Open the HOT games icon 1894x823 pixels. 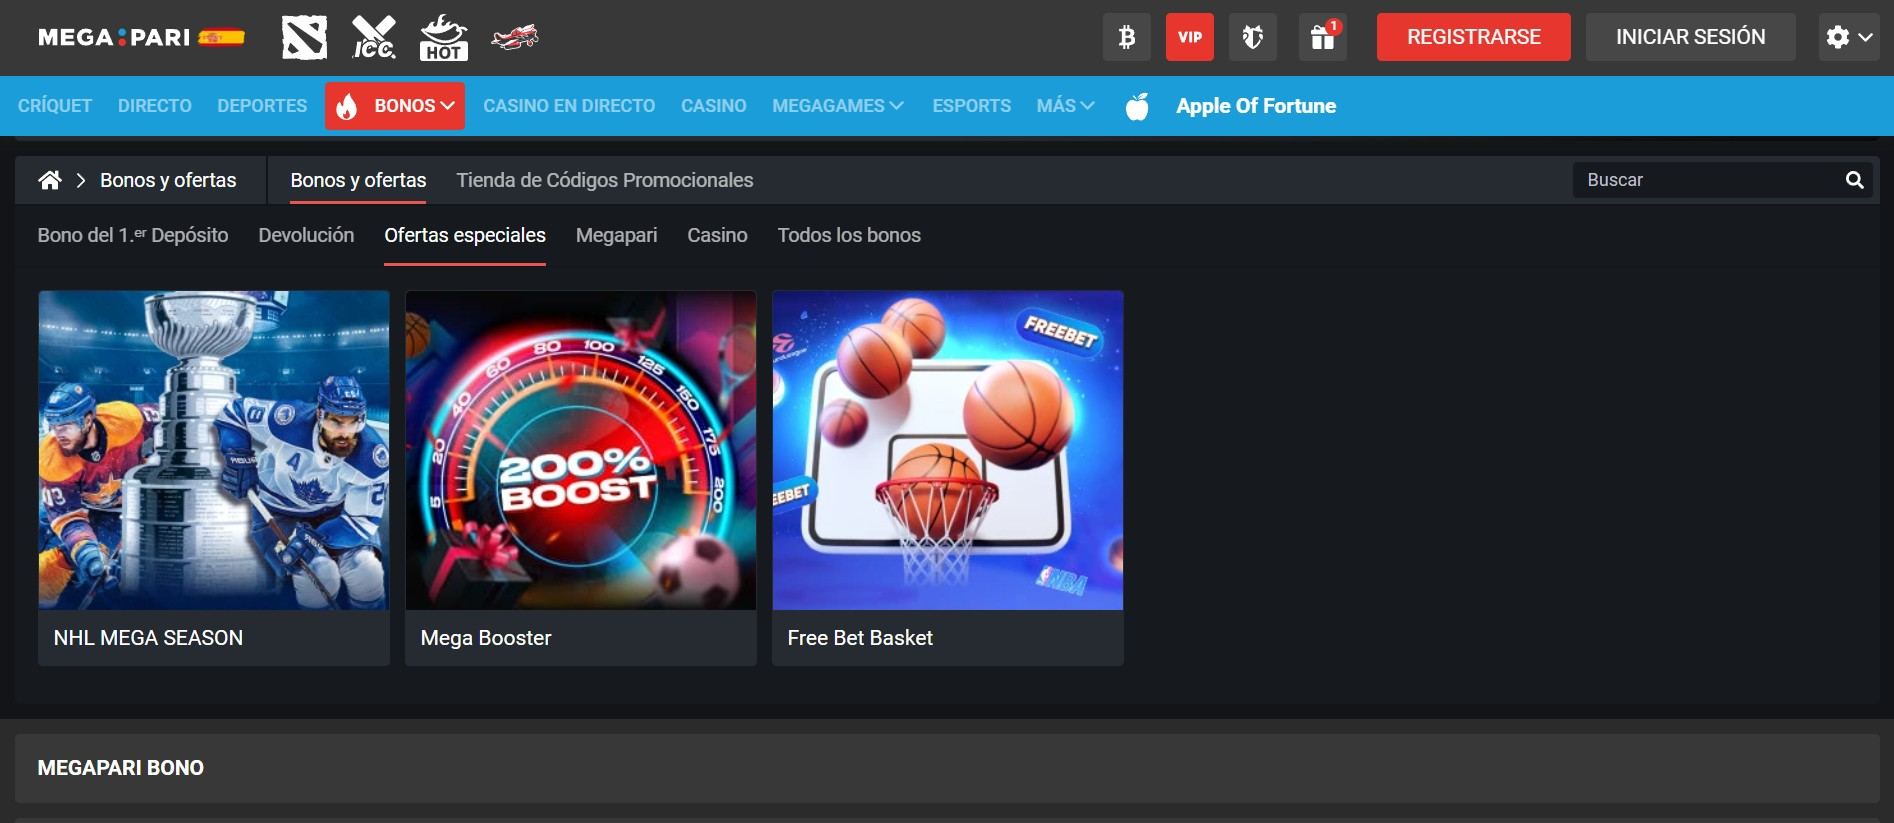[x=443, y=38]
